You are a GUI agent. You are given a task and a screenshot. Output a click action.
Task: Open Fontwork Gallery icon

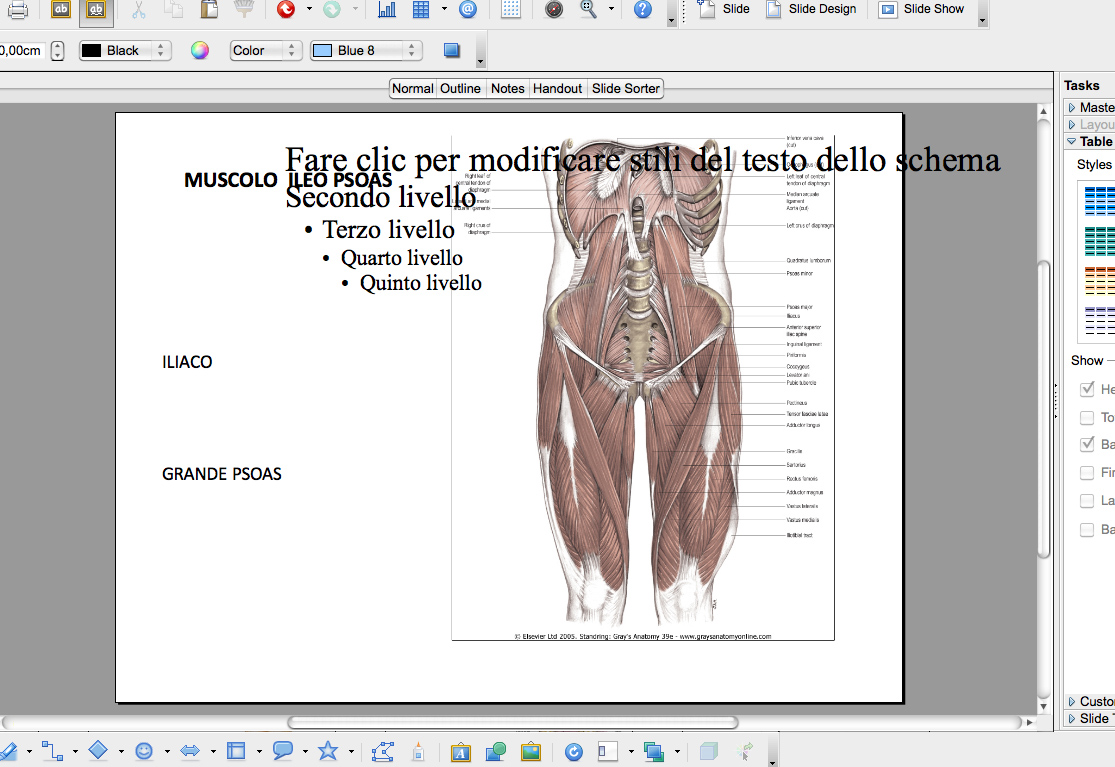click(461, 751)
